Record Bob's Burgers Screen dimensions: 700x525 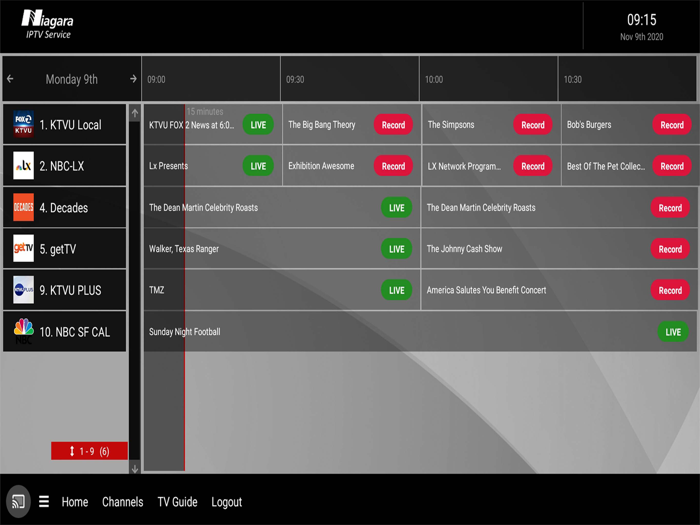click(x=672, y=125)
